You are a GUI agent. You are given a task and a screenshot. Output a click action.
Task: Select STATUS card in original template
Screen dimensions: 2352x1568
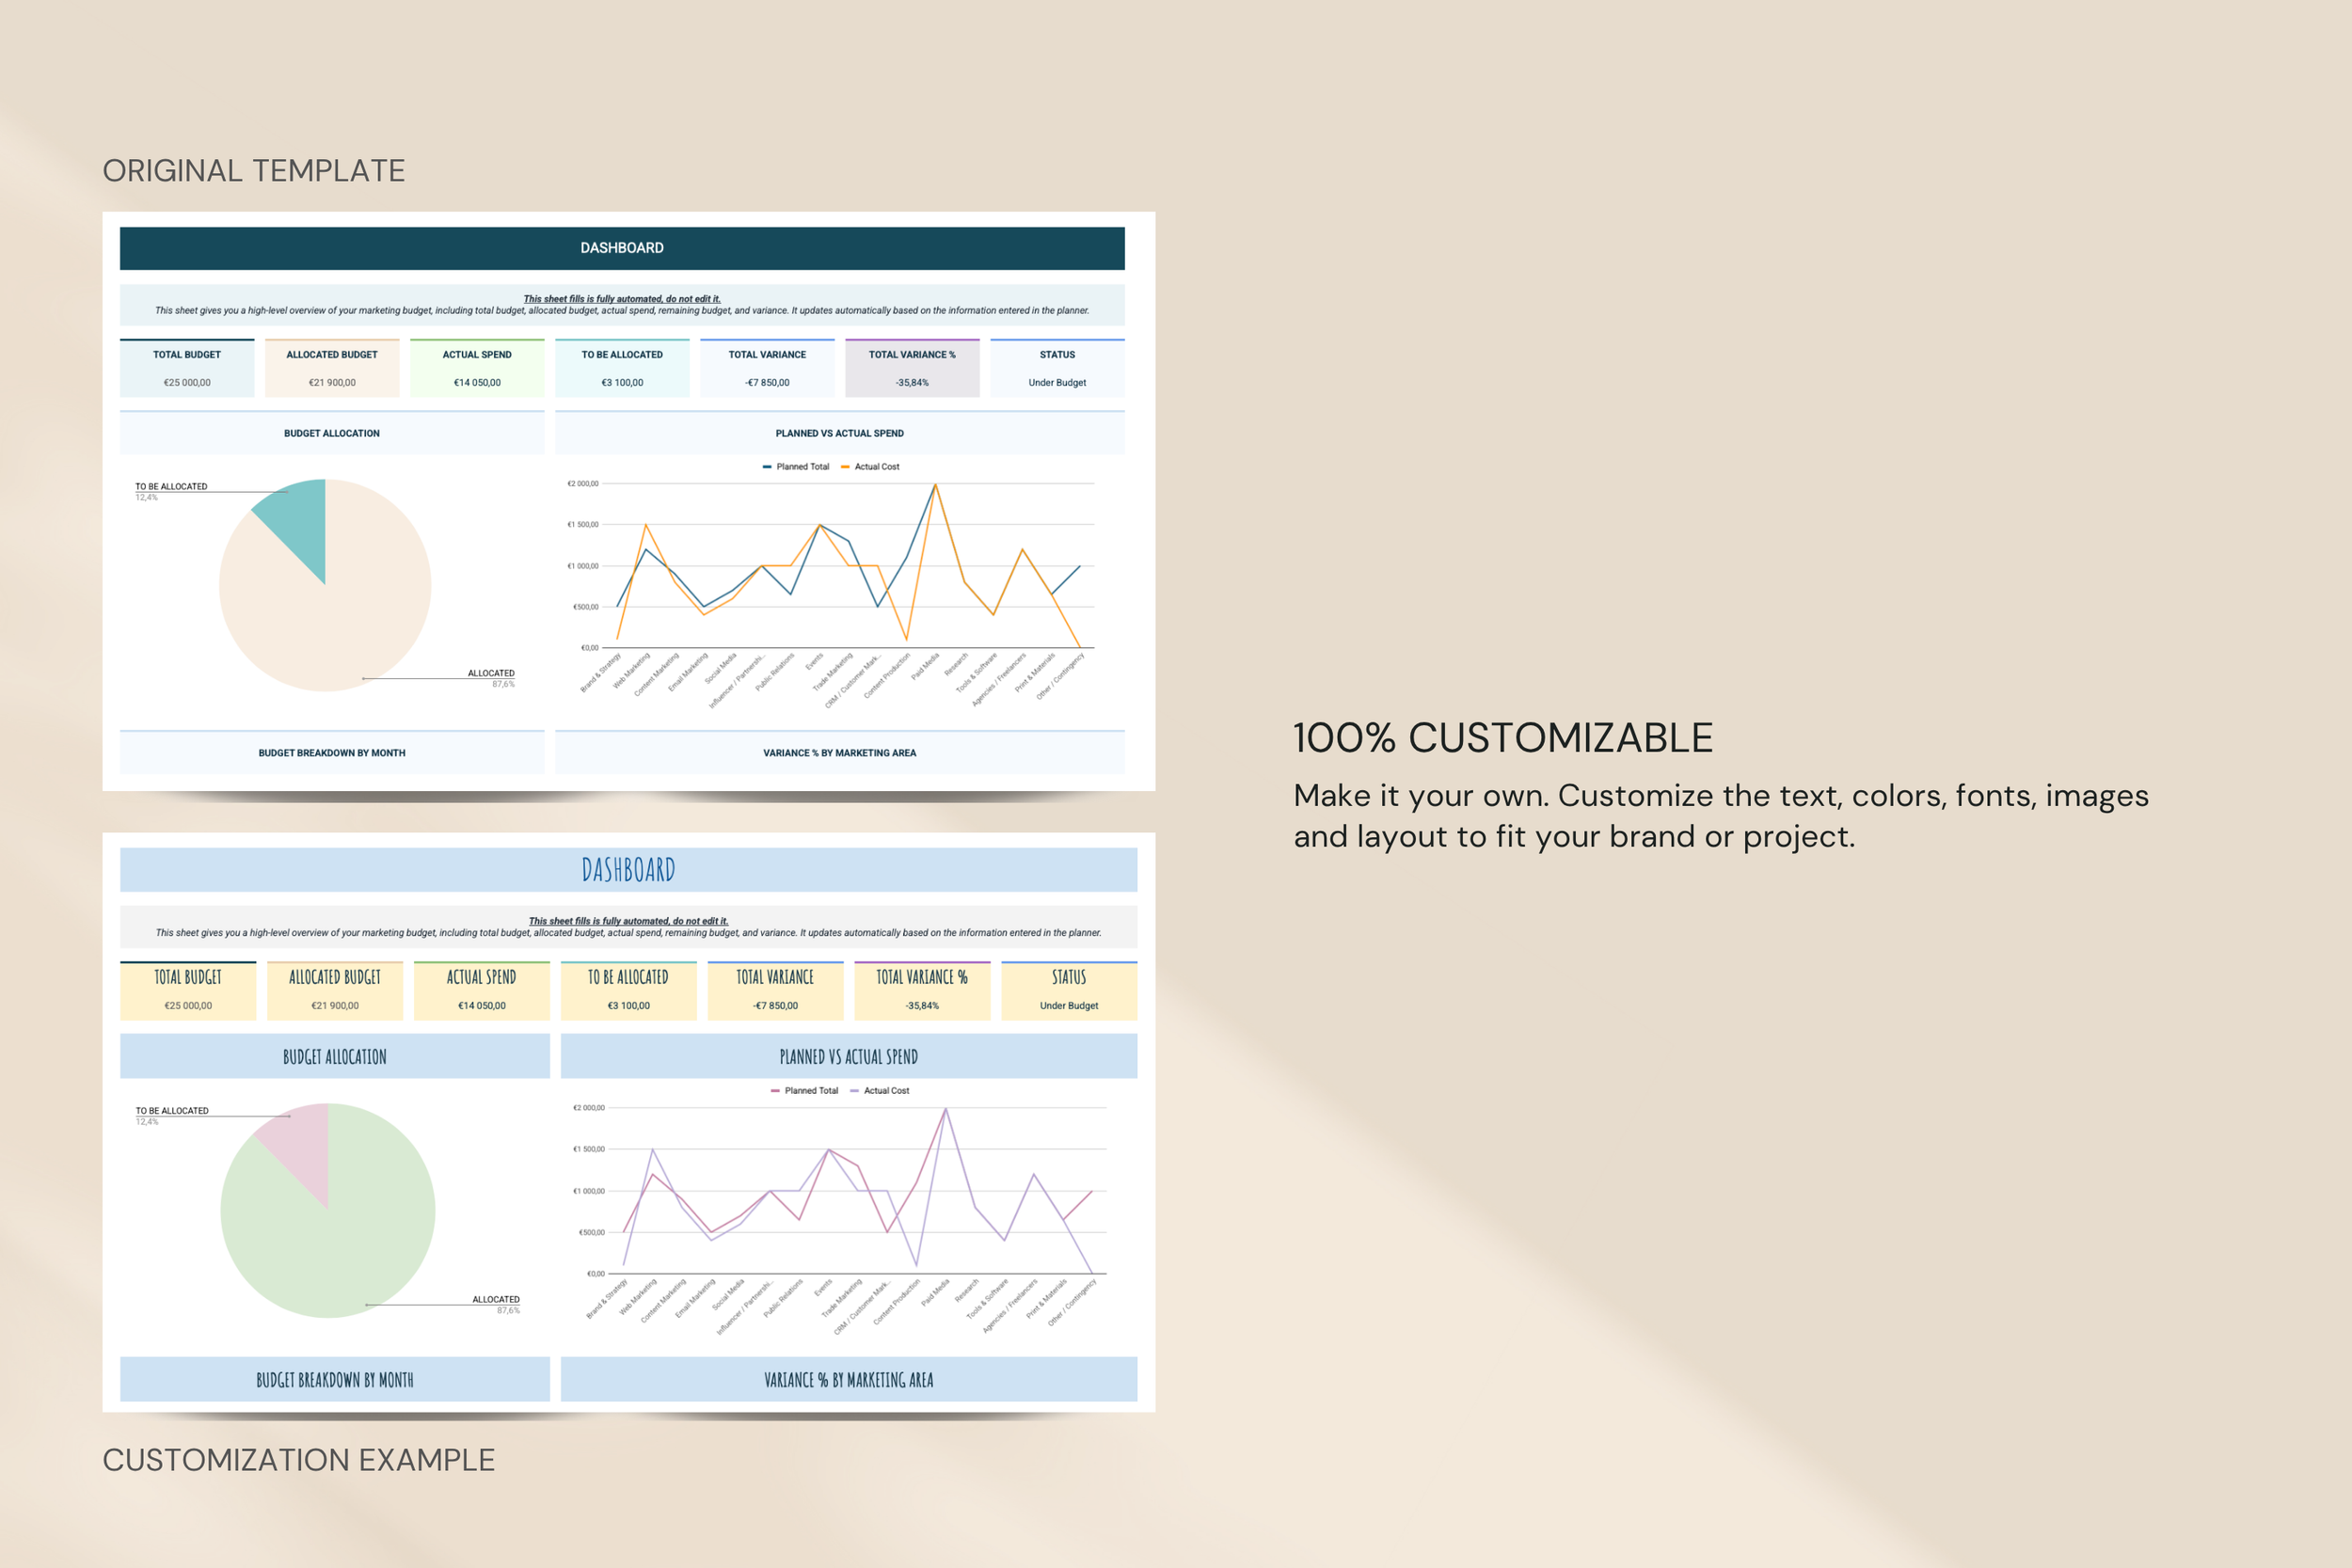[x=1057, y=368]
